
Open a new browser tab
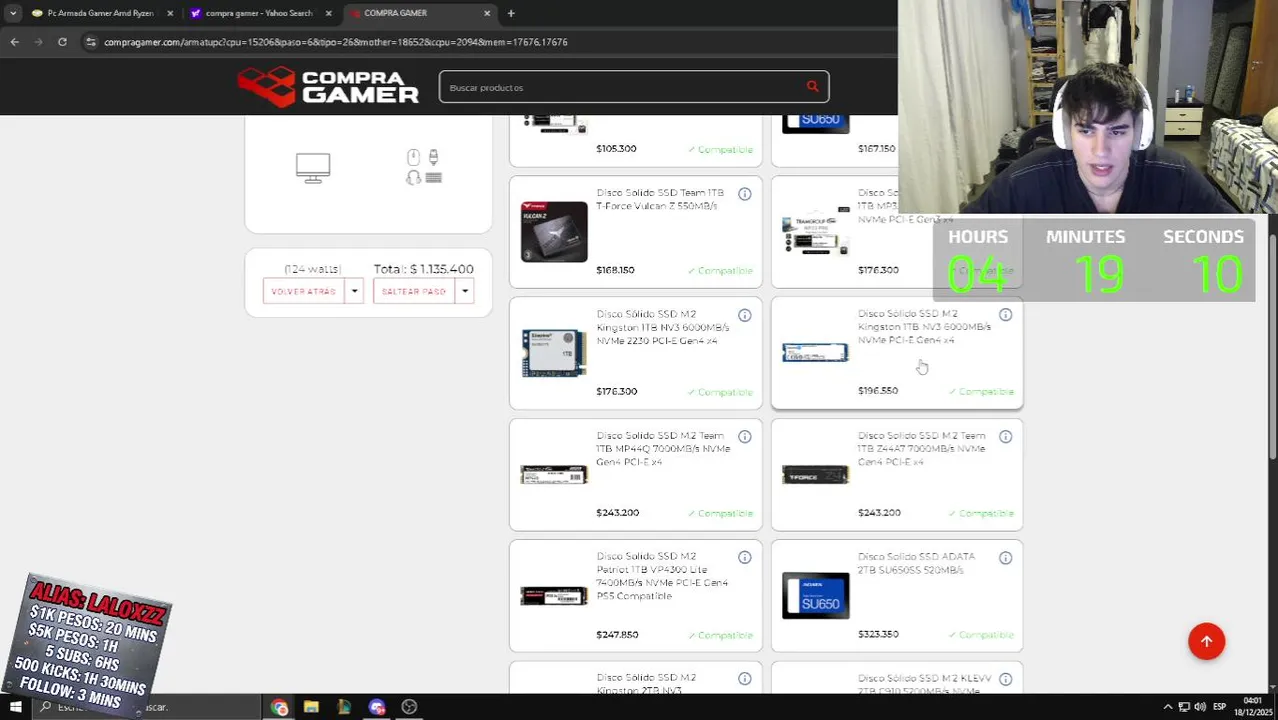[511, 13]
